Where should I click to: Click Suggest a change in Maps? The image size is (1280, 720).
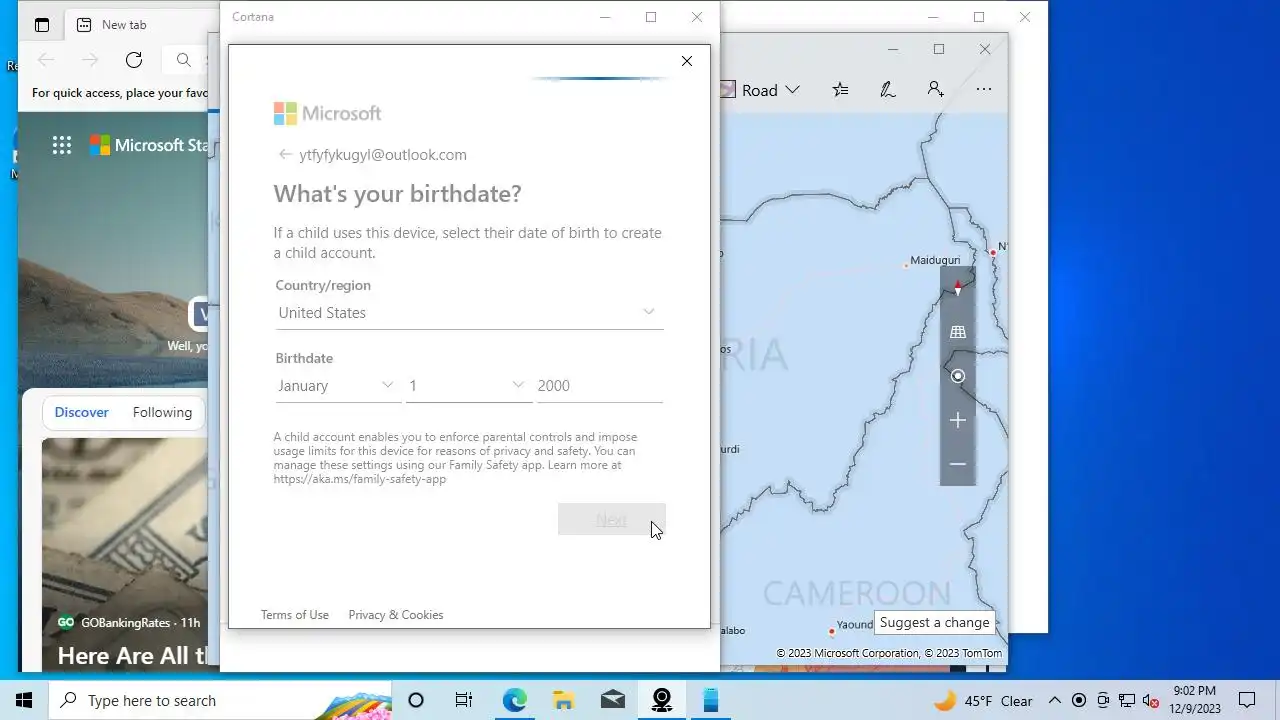(934, 622)
